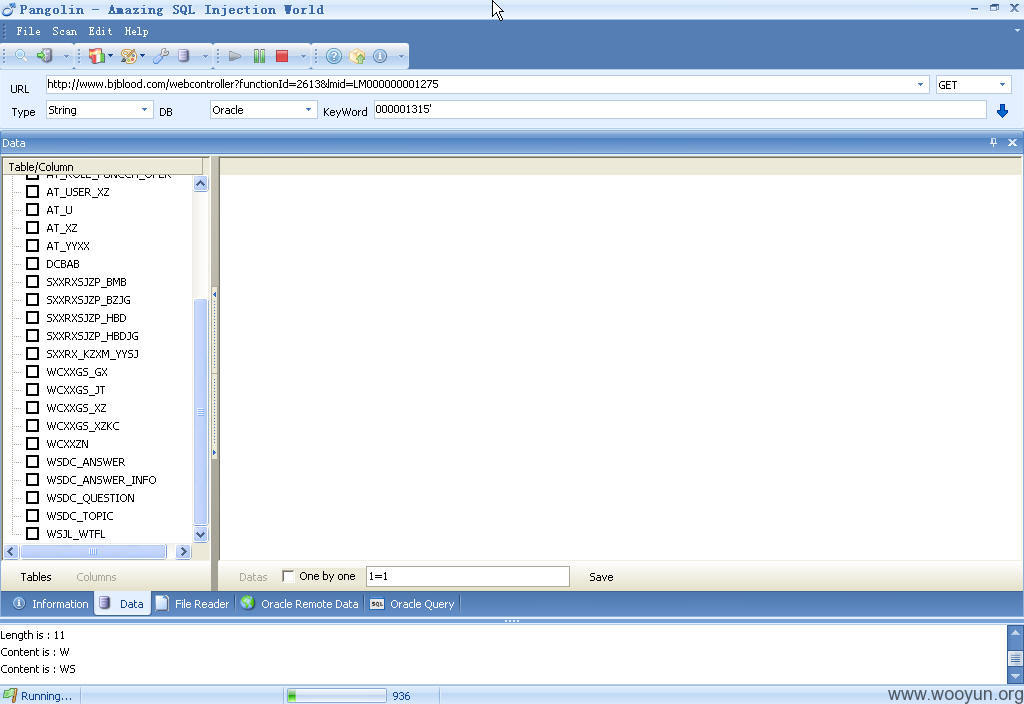Expand toolbar options after the stop button
1024x704 pixels.
(303, 57)
